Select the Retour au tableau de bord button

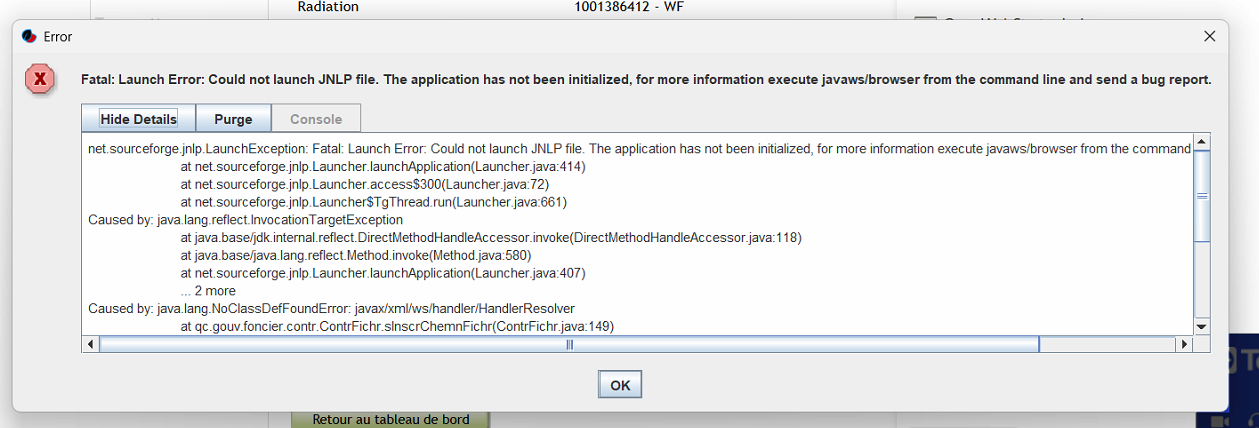(391, 419)
